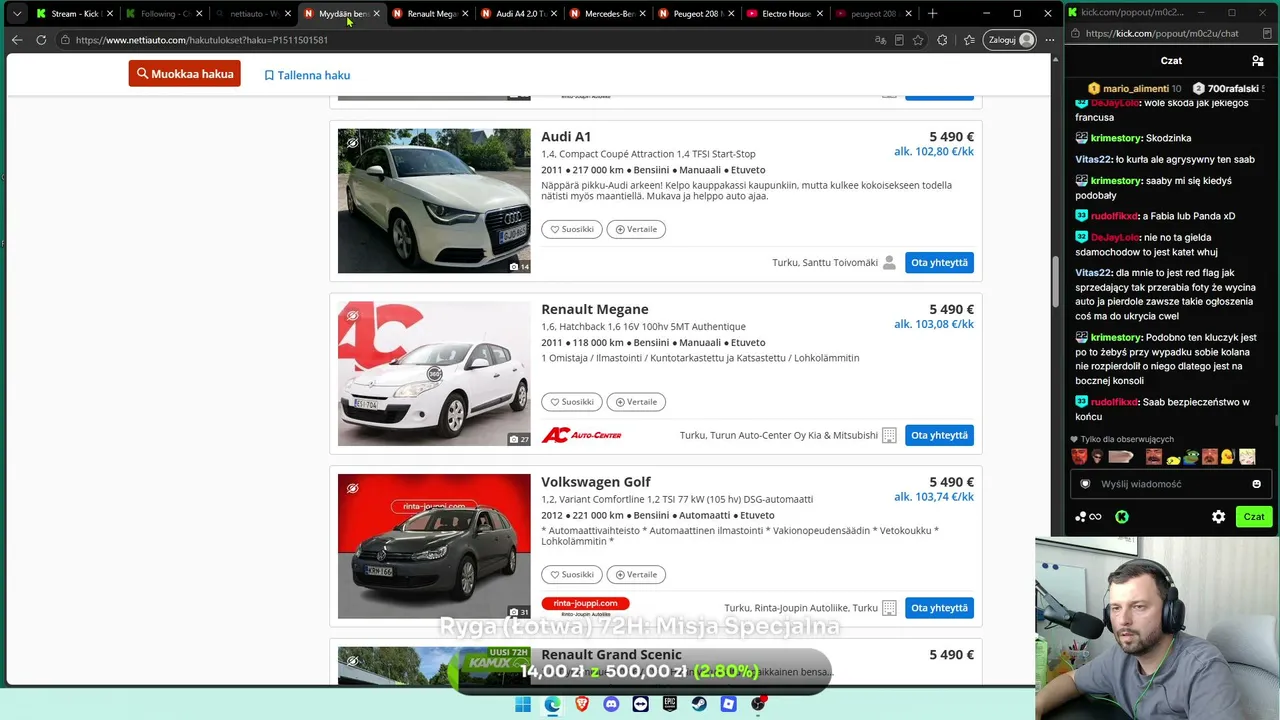This screenshot has height=720, width=1280.
Task: Toggle hide-listing eye on Volkswagen Golf photo
Action: point(352,489)
